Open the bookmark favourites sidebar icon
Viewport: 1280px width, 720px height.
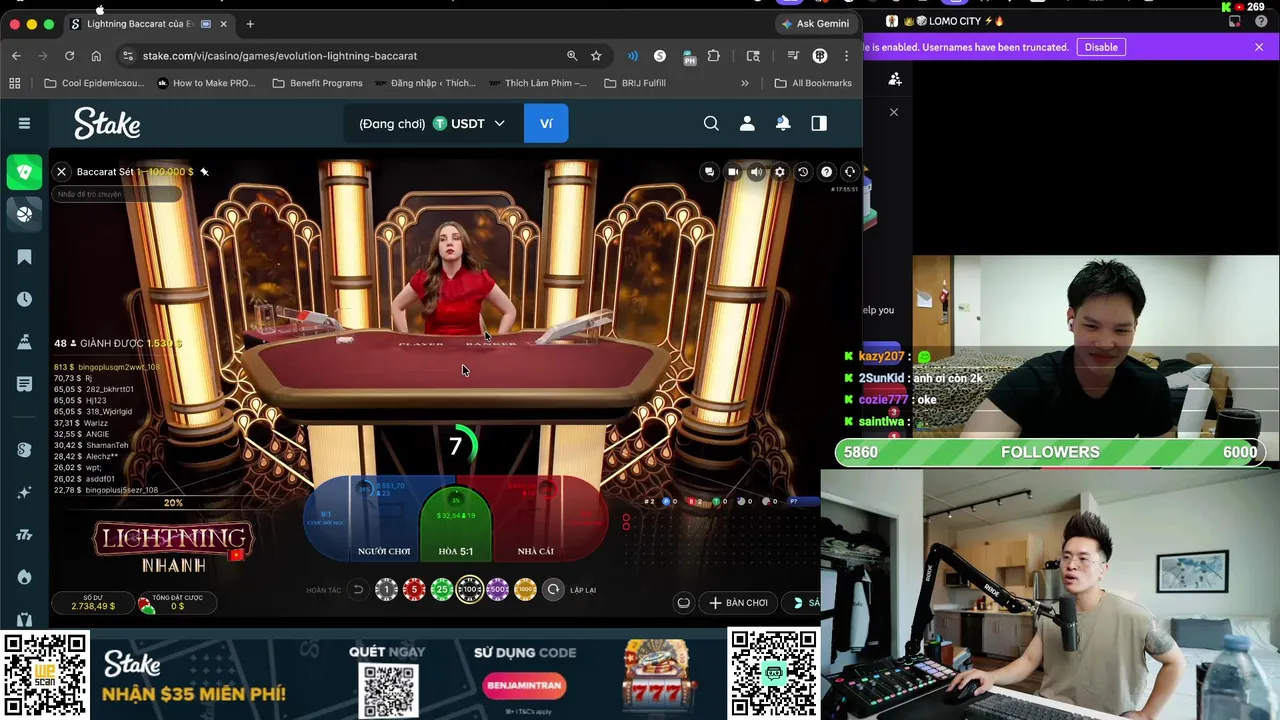tap(24, 257)
